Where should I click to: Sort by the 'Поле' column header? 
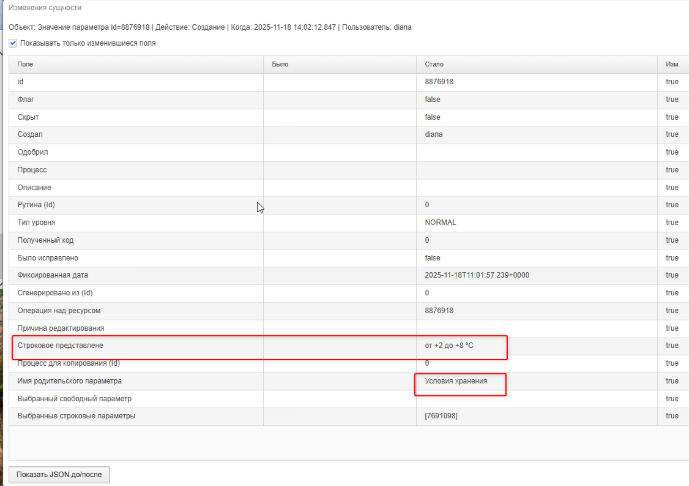point(136,64)
